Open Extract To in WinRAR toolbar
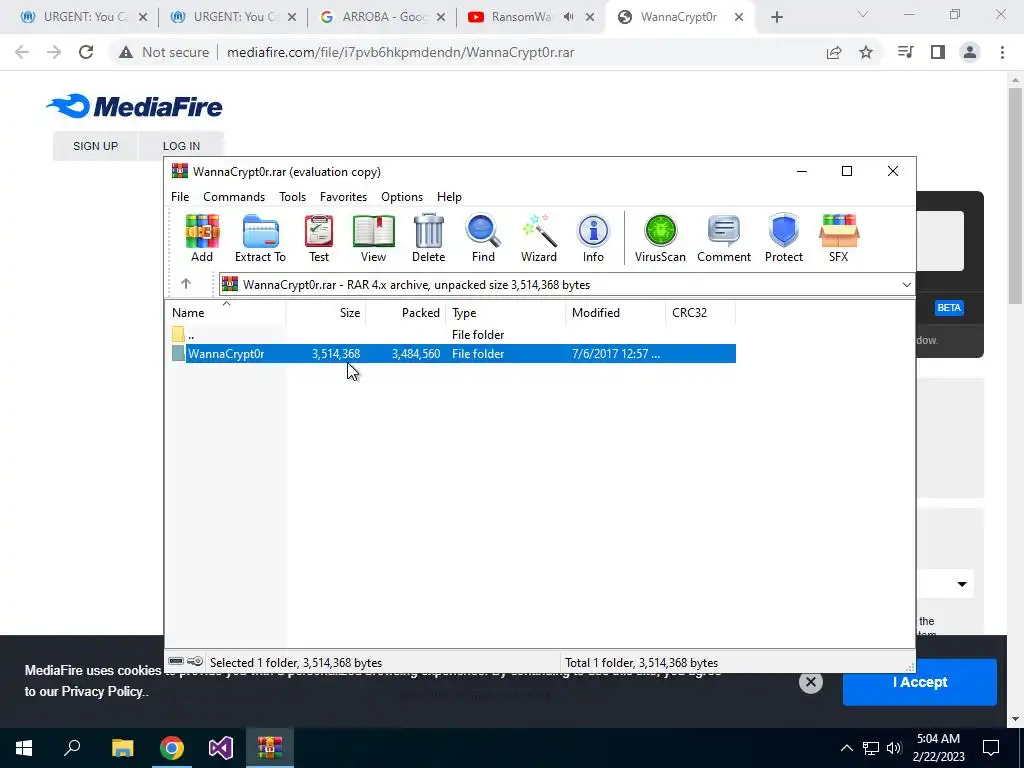1024x768 pixels. [x=261, y=238]
